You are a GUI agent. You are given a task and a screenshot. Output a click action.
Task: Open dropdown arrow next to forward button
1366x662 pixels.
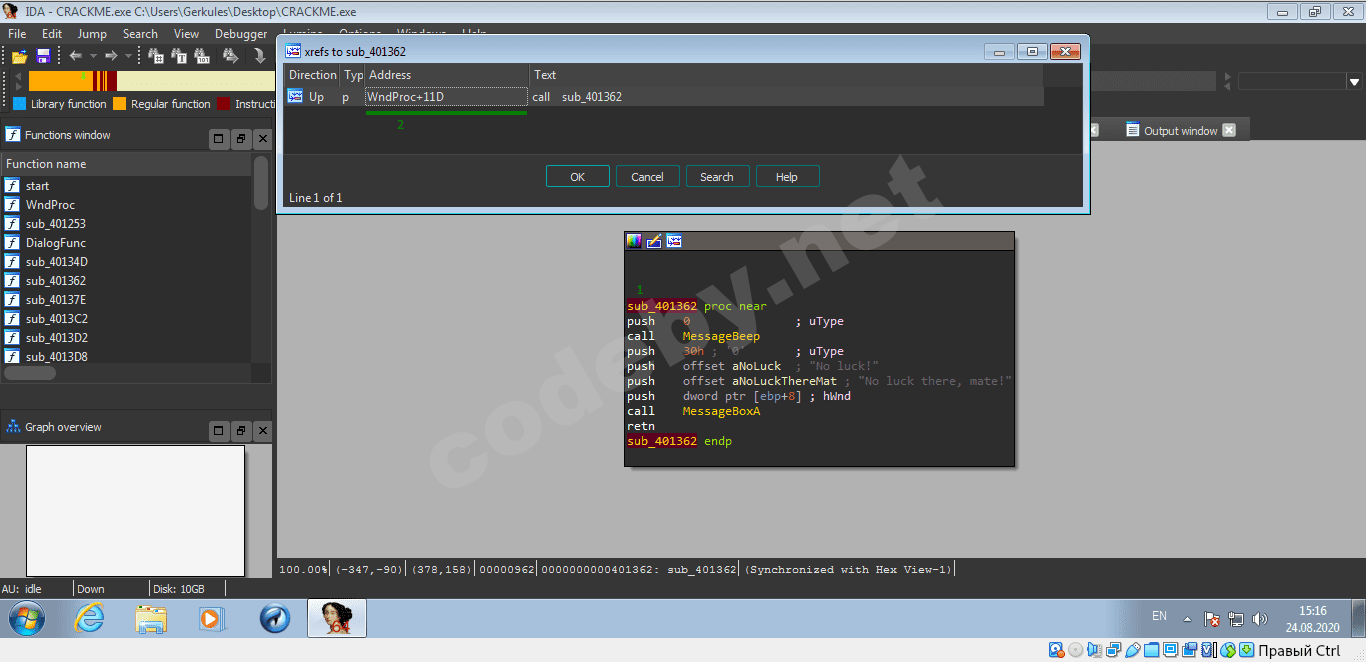pyautogui.click(x=128, y=56)
